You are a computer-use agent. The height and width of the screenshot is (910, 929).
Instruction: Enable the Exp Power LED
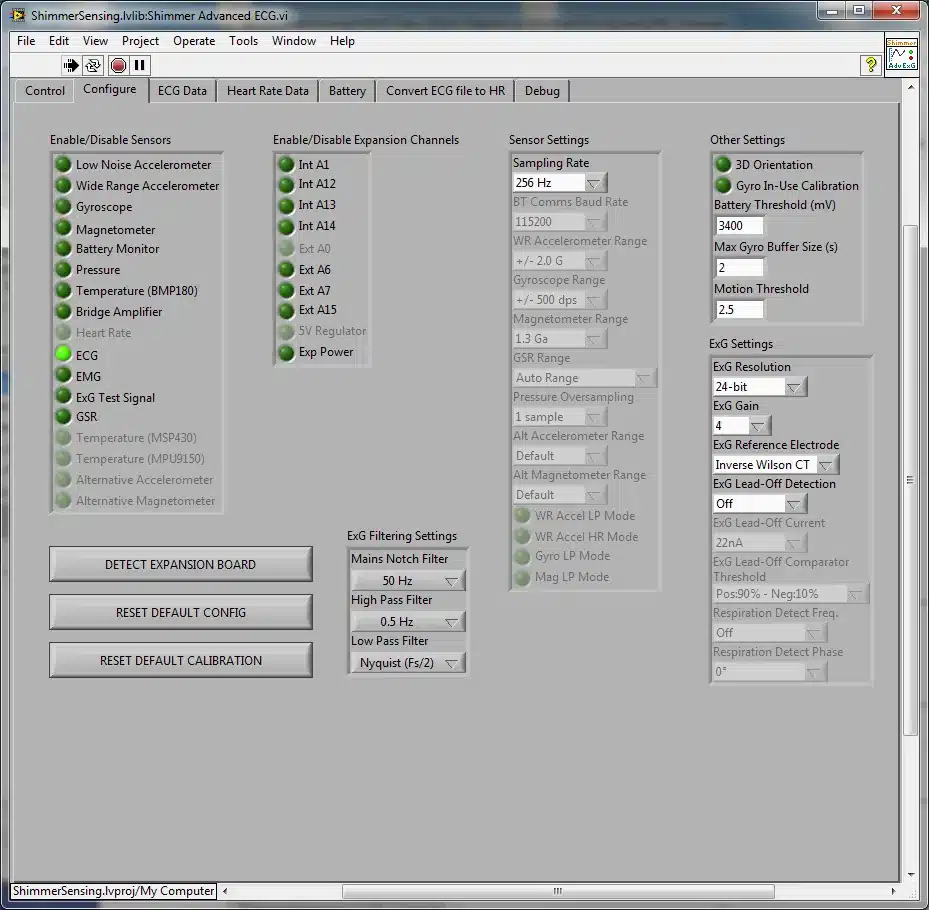[x=286, y=353]
